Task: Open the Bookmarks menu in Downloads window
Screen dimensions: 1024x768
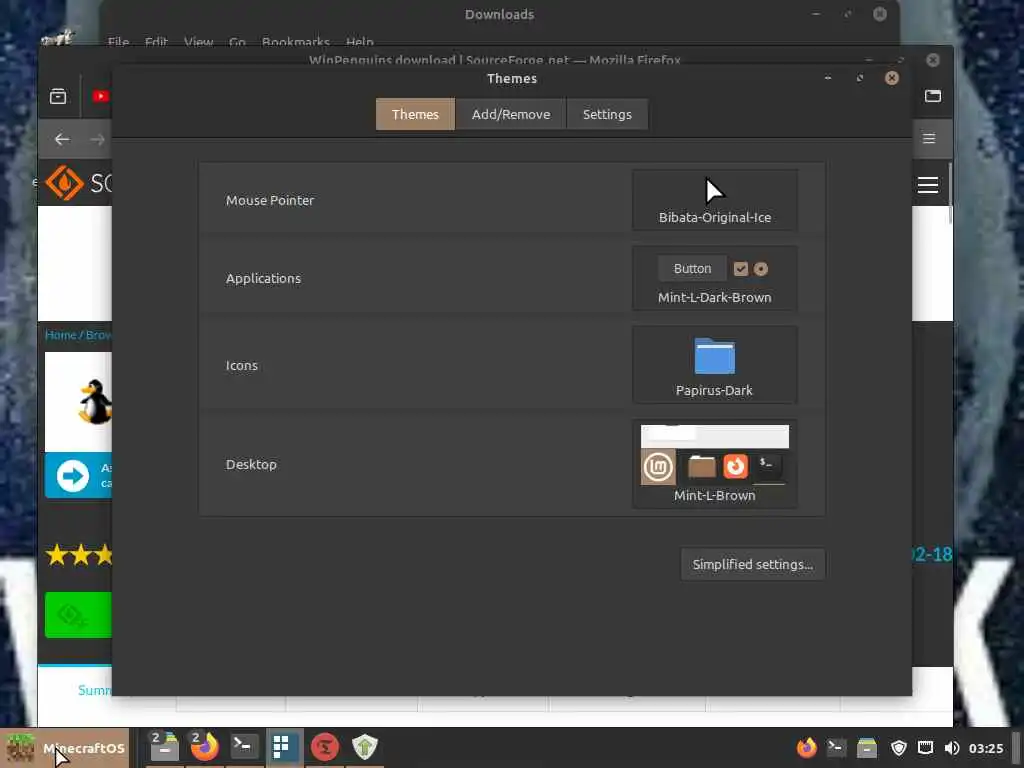Action: pyautogui.click(x=295, y=42)
